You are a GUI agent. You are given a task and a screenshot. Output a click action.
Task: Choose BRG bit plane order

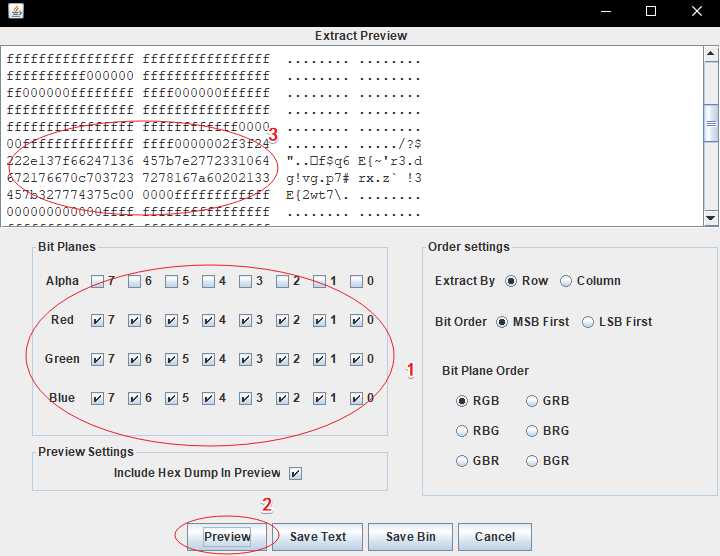[x=532, y=431]
